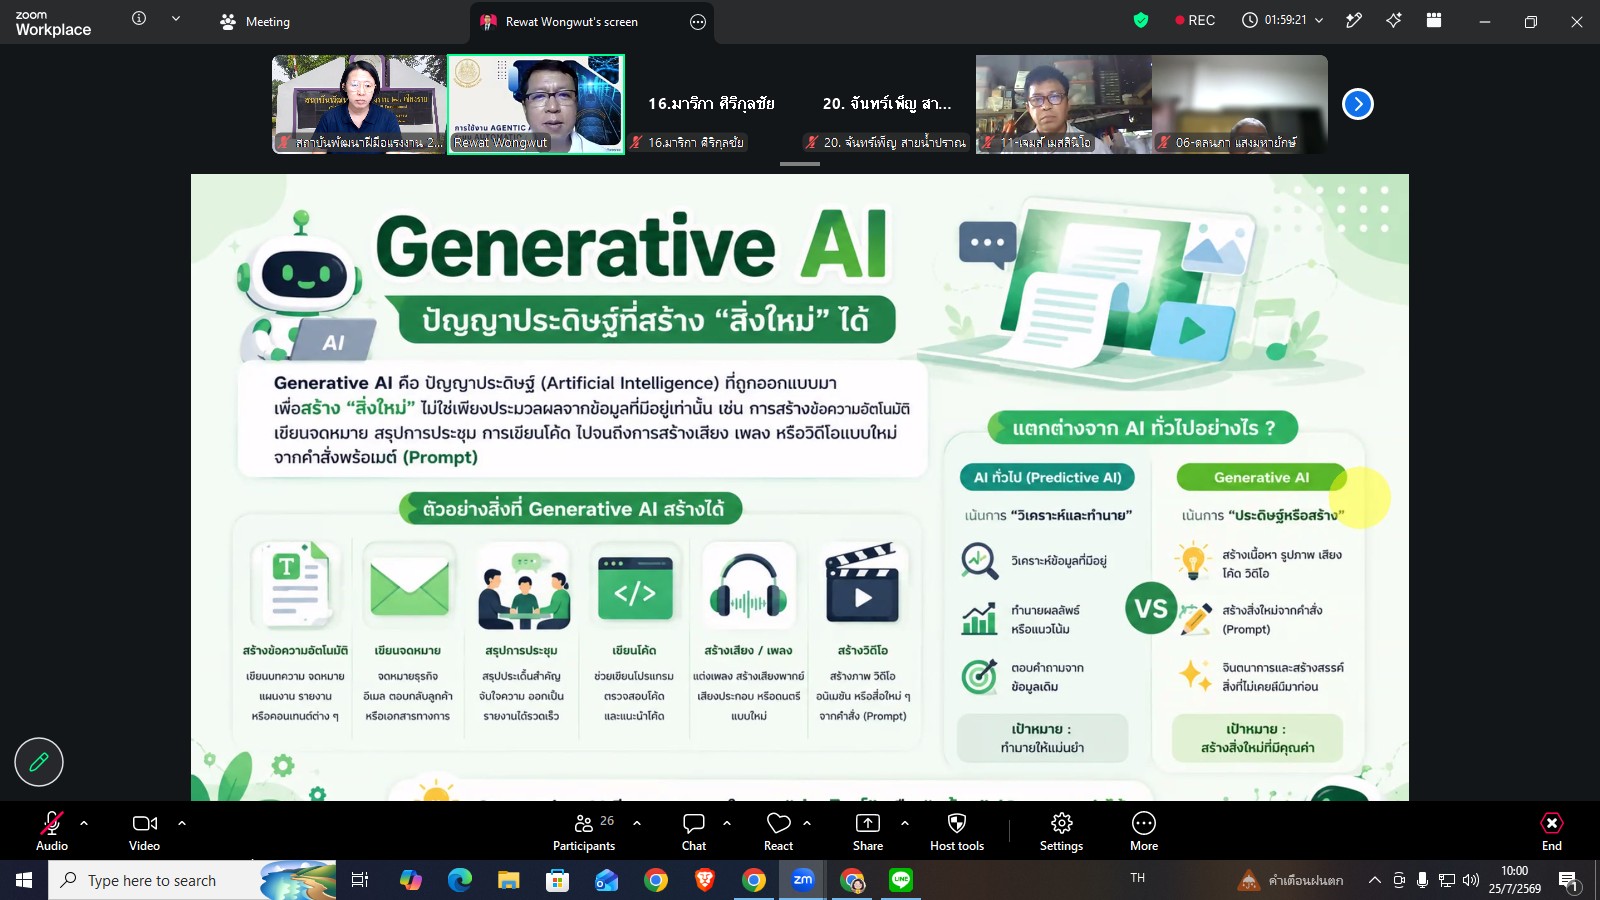Expand audio options arrow next to Audio

pyautogui.click(x=84, y=823)
